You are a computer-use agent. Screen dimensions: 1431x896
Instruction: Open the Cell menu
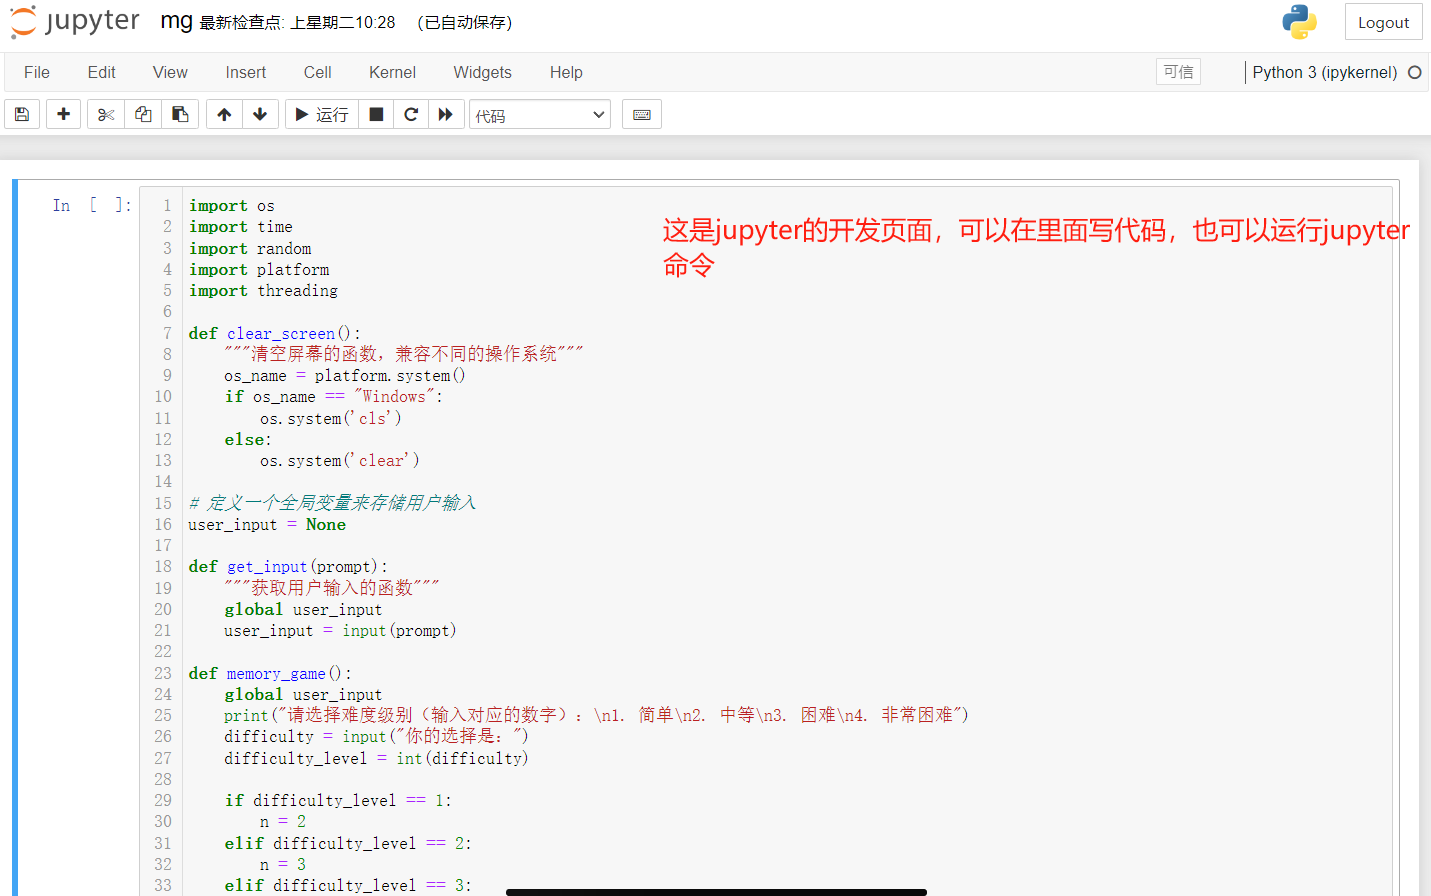click(x=318, y=72)
